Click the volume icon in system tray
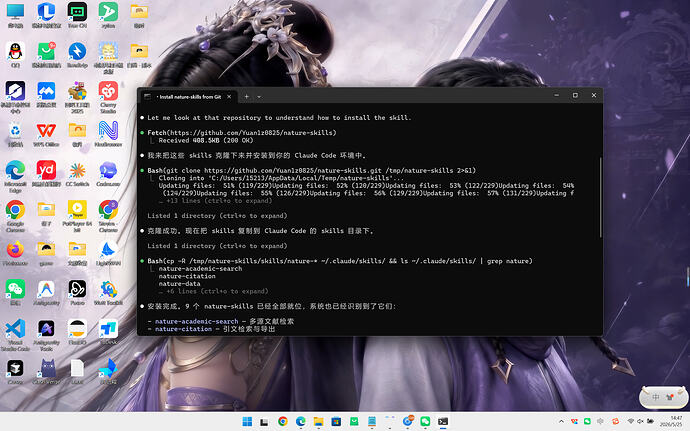Viewport: 690px width, 431px height. point(640,422)
